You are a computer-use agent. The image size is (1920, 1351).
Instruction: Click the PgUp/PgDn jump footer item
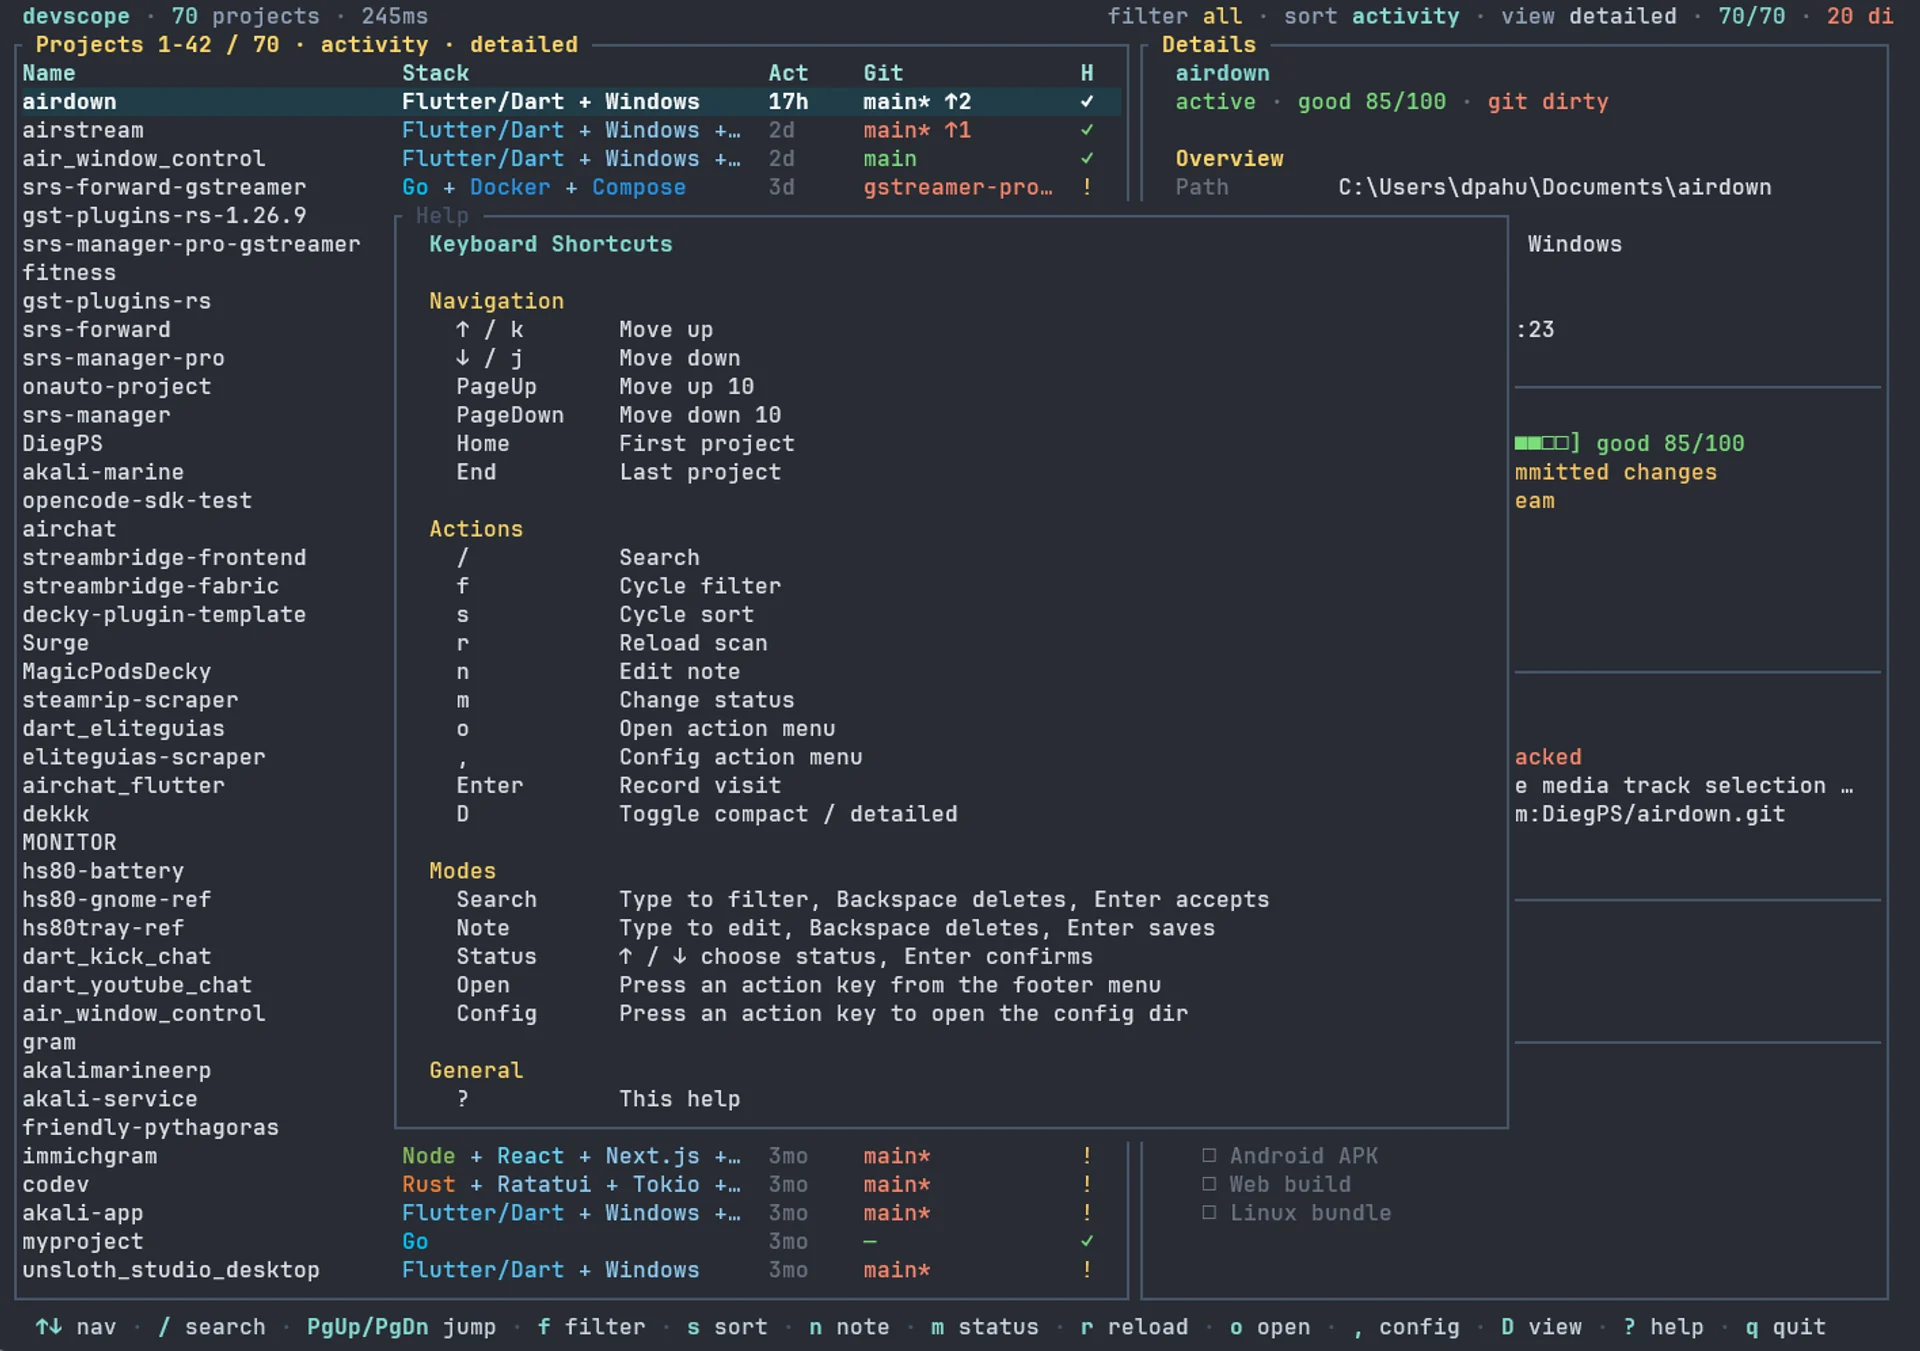[x=401, y=1327]
